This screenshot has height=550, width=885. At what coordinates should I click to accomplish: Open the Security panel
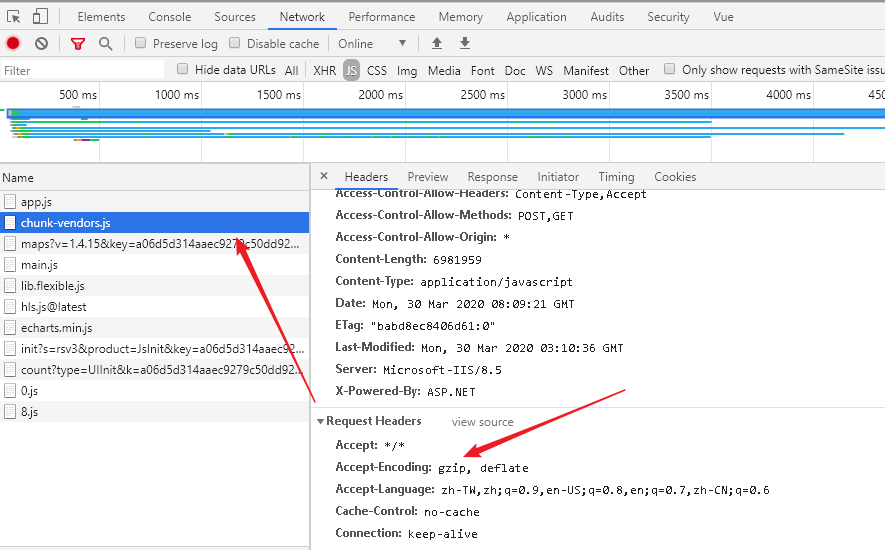pos(668,17)
